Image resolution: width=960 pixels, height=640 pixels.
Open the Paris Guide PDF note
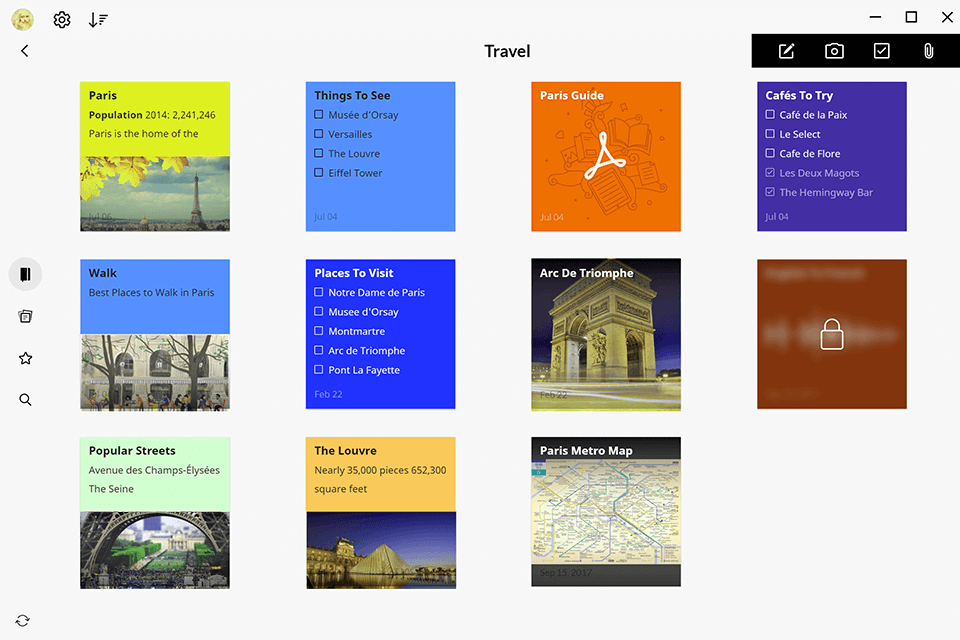tap(606, 157)
